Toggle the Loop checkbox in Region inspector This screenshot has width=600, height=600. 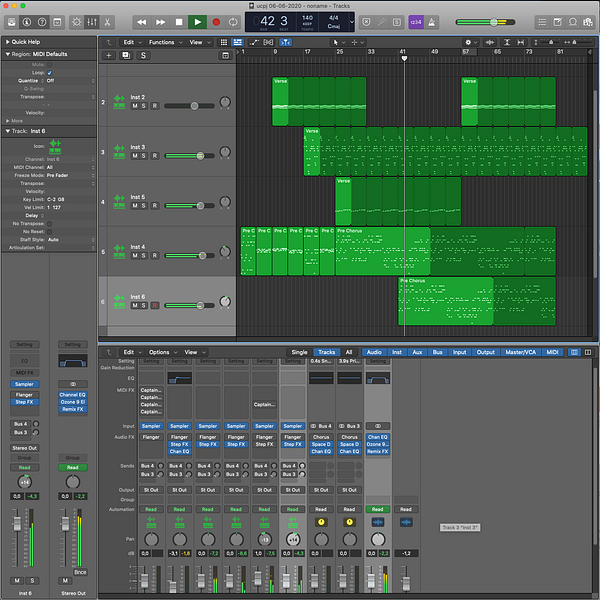[x=50, y=73]
